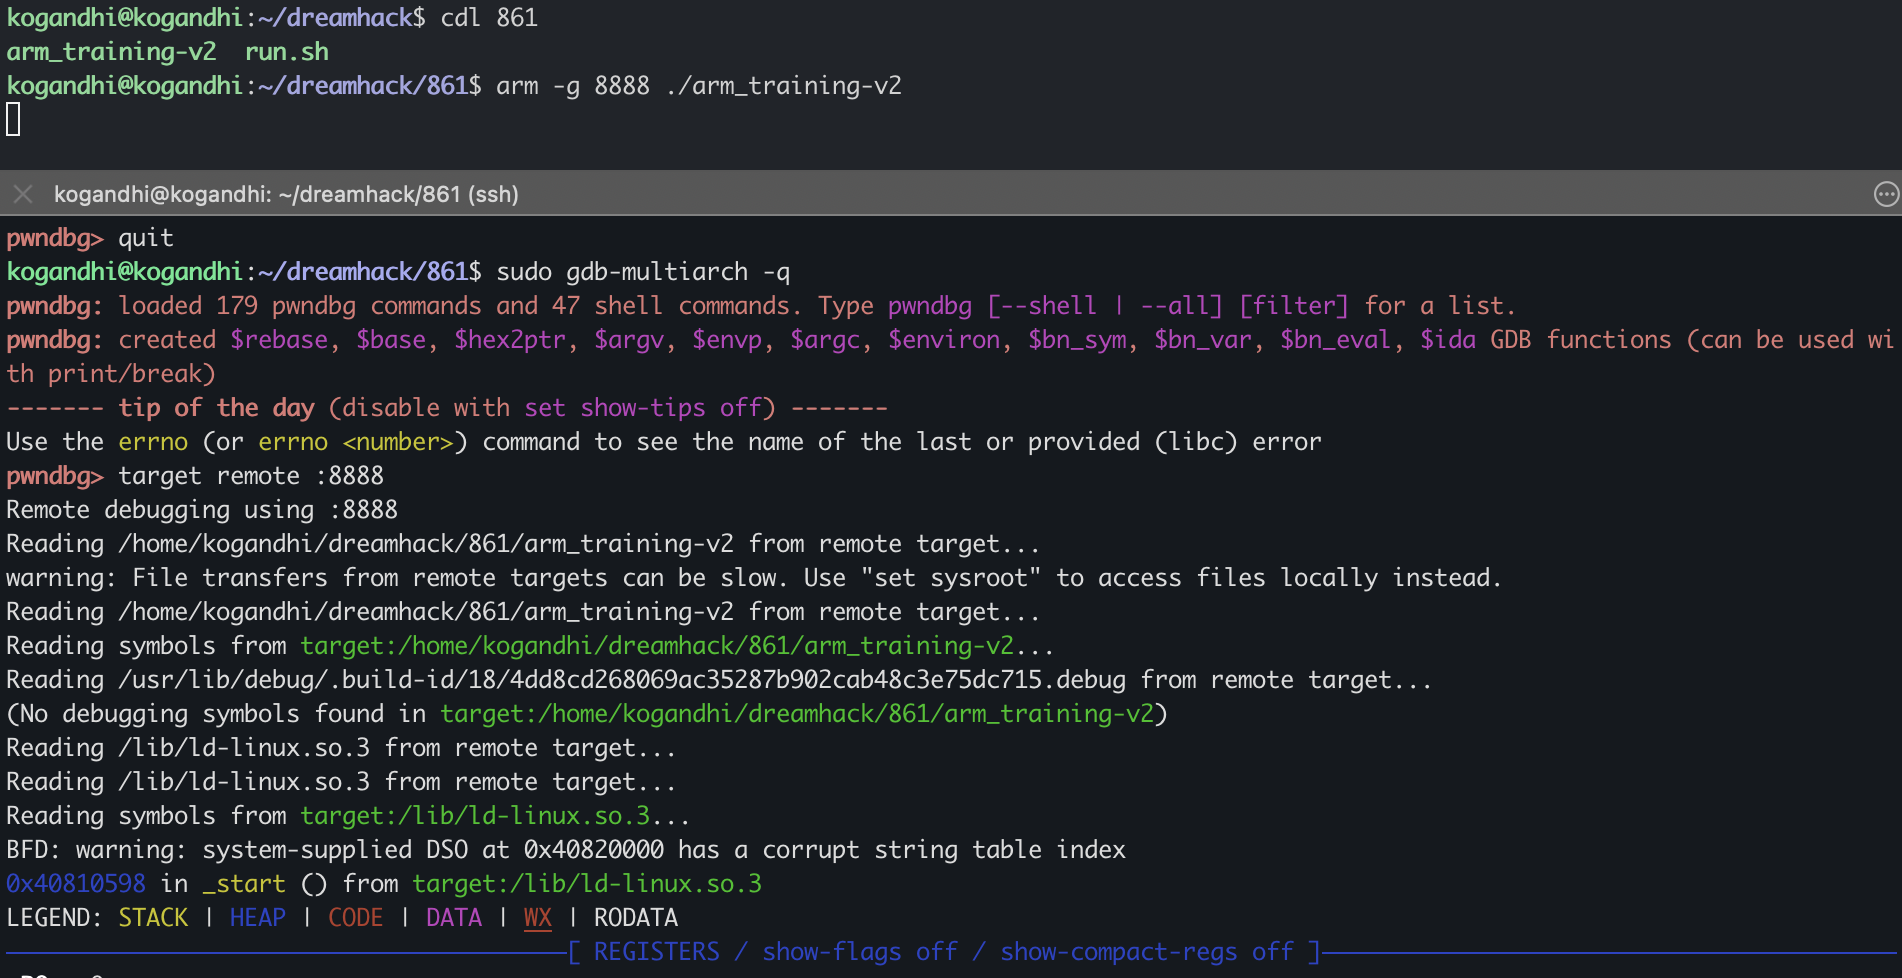Image resolution: width=1902 pixels, height=978 pixels.
Task: Click arm_training-v2 in the directory listing
Action: point(111,52)
